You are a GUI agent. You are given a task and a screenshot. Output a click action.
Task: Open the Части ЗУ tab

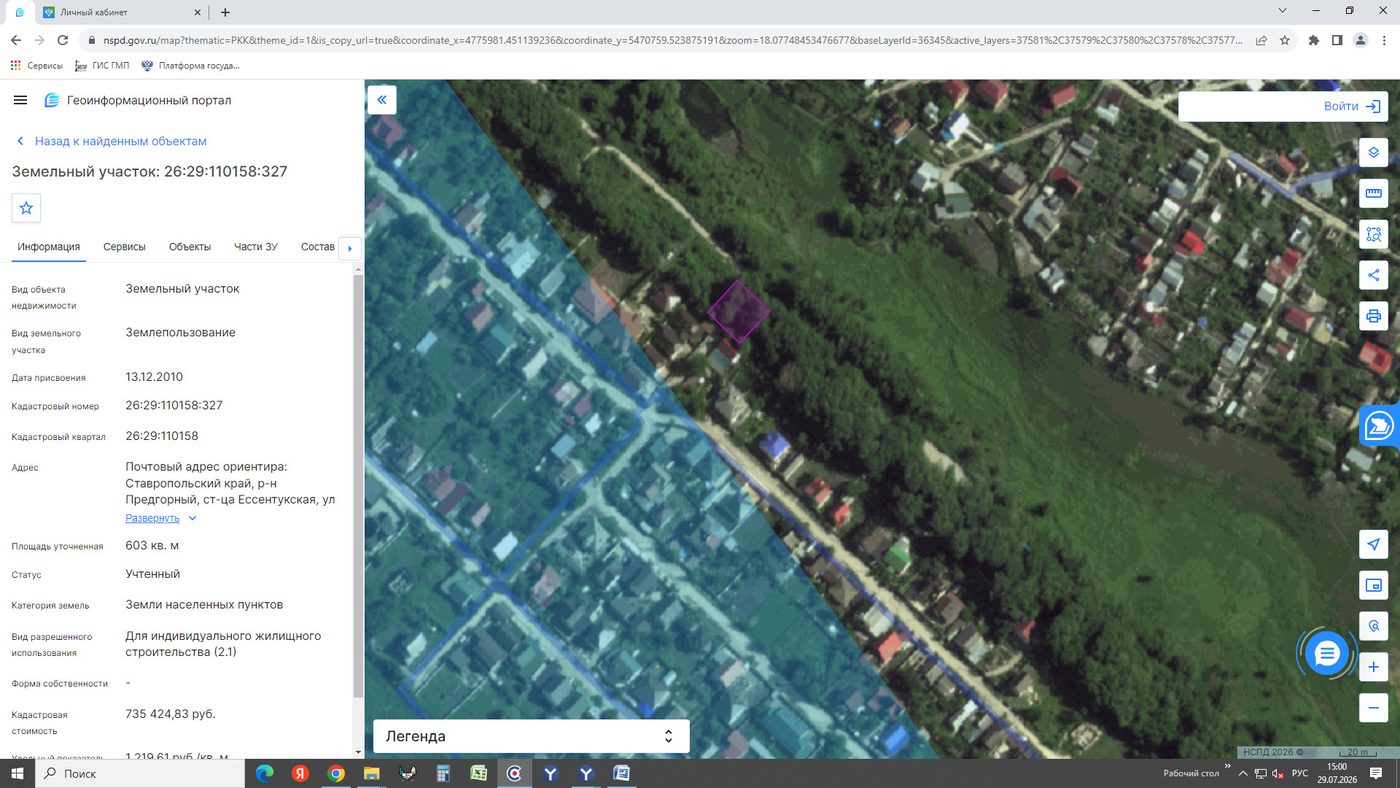point(256,247)
